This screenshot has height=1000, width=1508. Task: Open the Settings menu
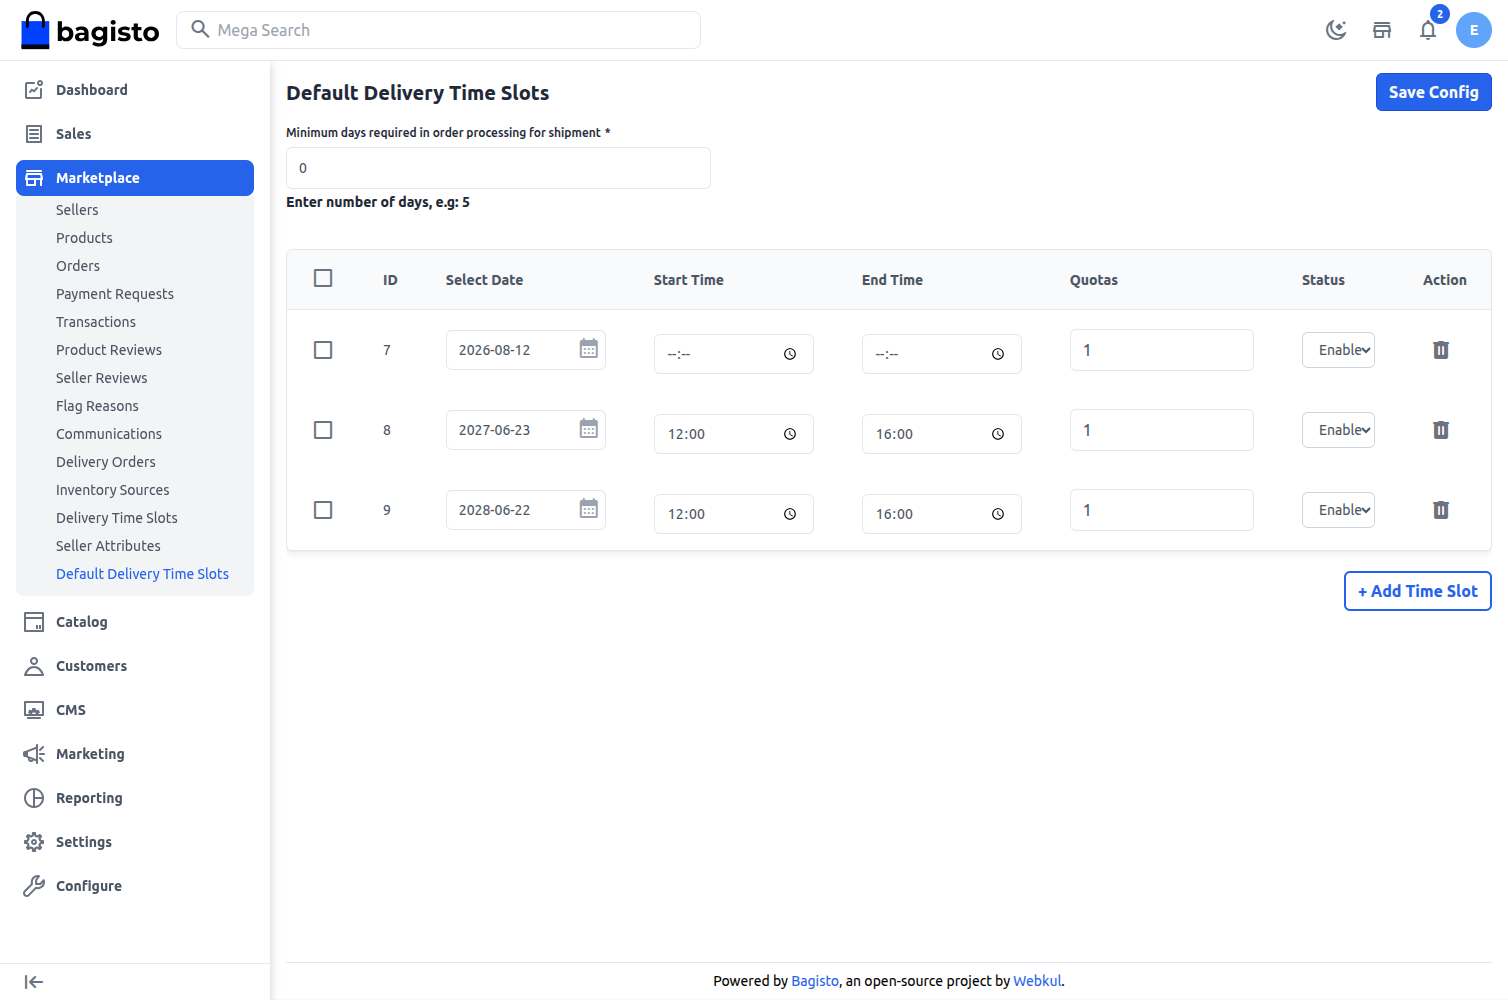(x=135, y=842)
